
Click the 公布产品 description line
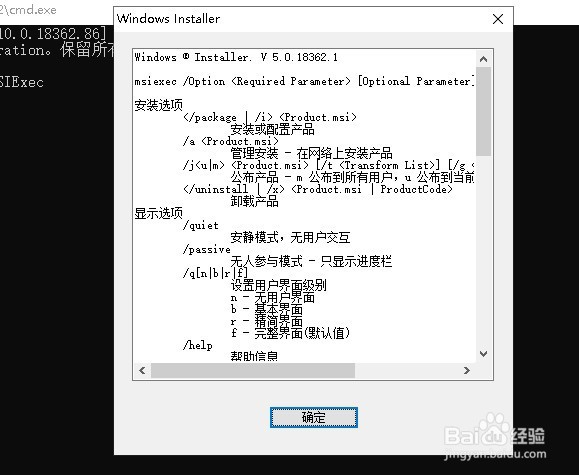click(x=352, y=178)
